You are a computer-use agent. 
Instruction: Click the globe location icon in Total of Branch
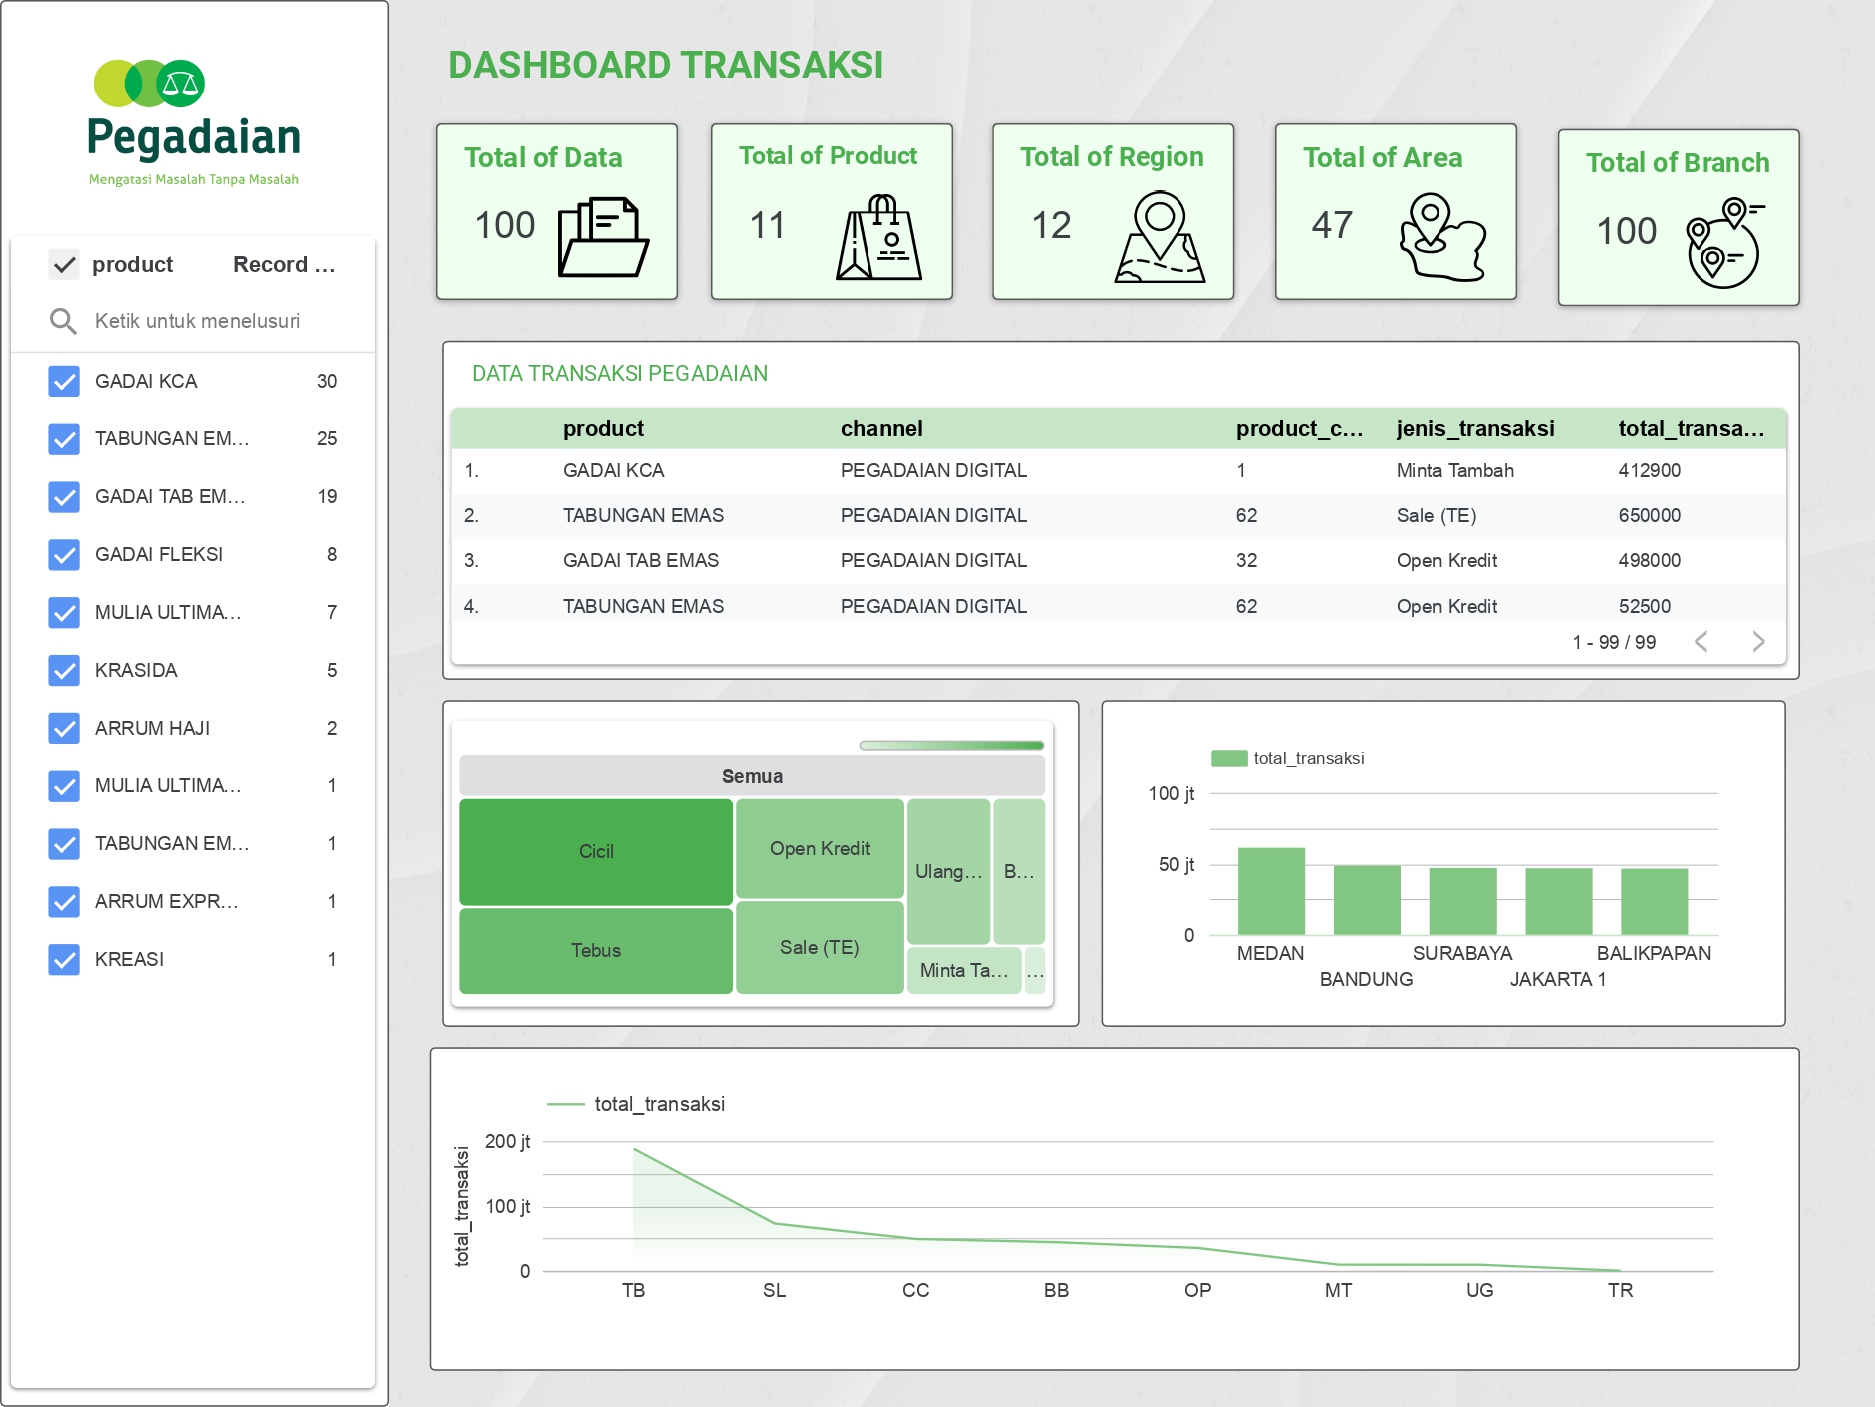point(1724,243)
